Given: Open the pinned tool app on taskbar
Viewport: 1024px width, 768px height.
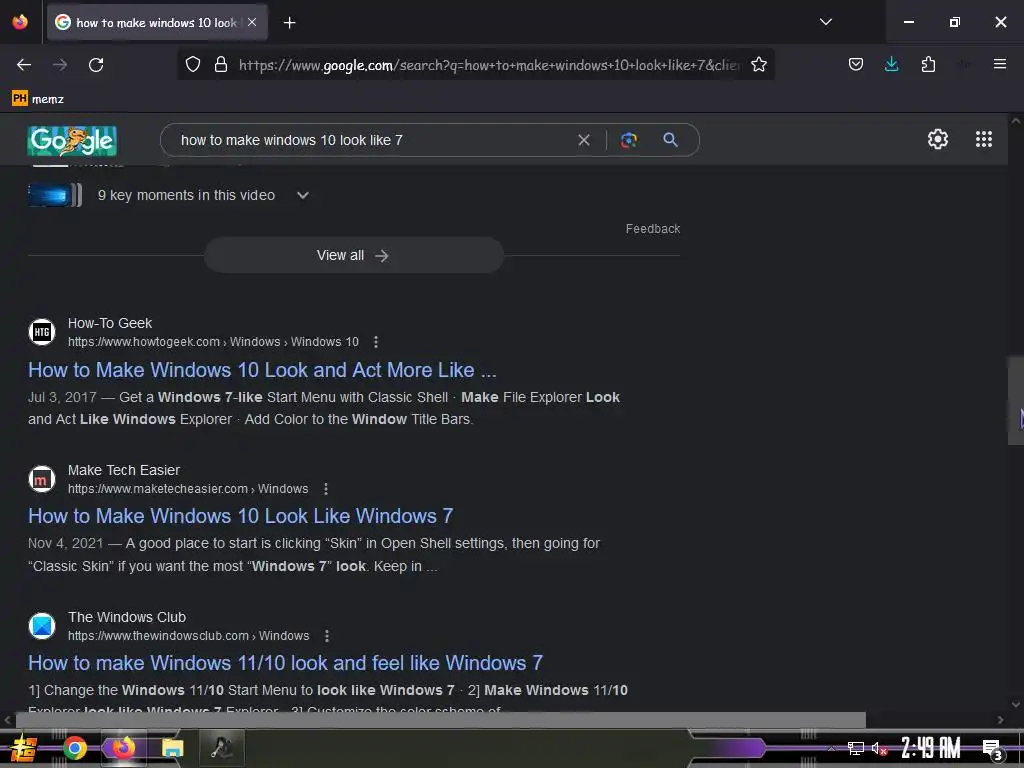Looking at the screenshot, I should coord(221,748).
